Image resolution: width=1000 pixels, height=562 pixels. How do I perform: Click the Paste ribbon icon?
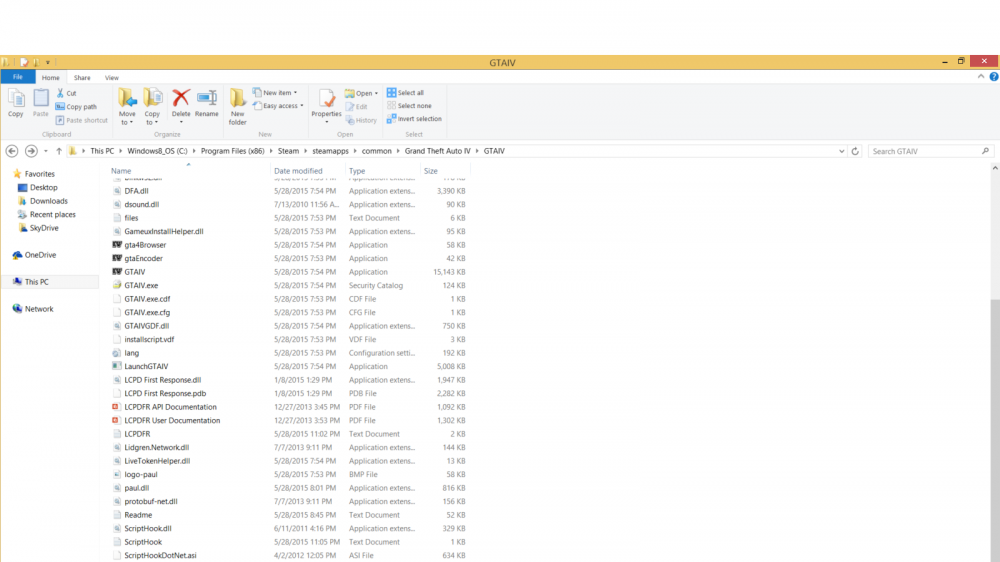[41, 103]
